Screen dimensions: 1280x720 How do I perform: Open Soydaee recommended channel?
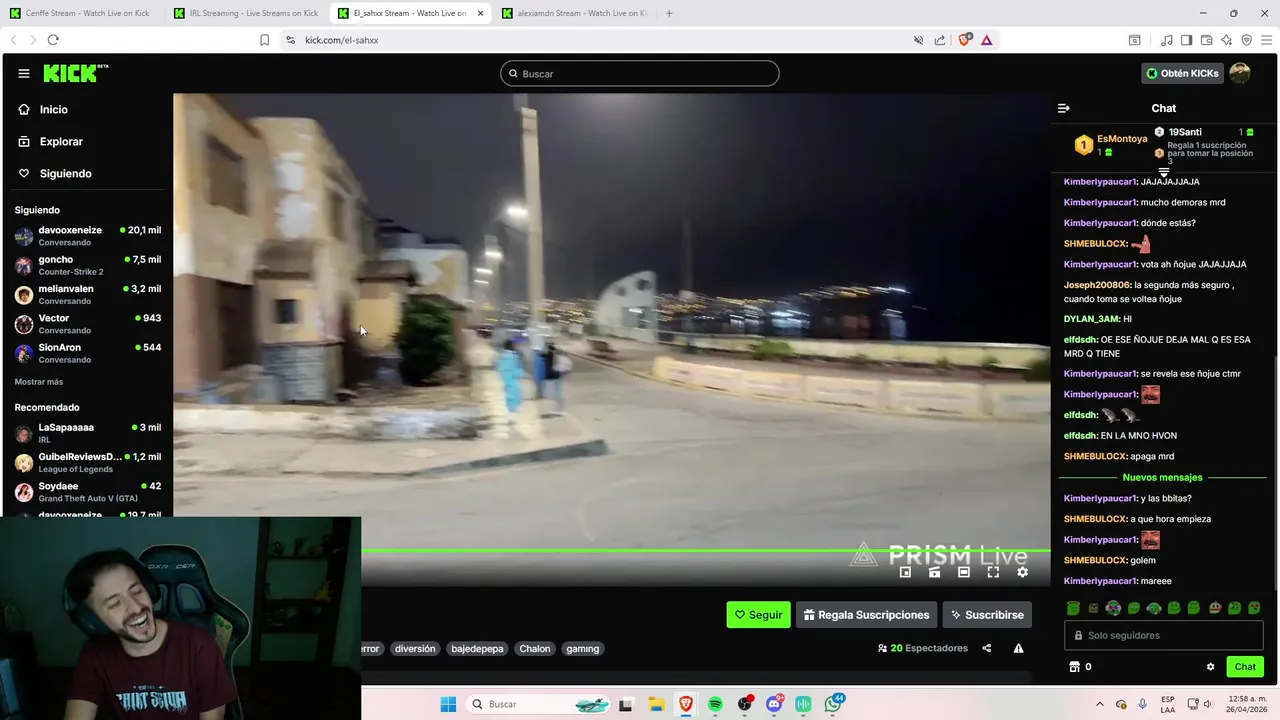point(87,491)
